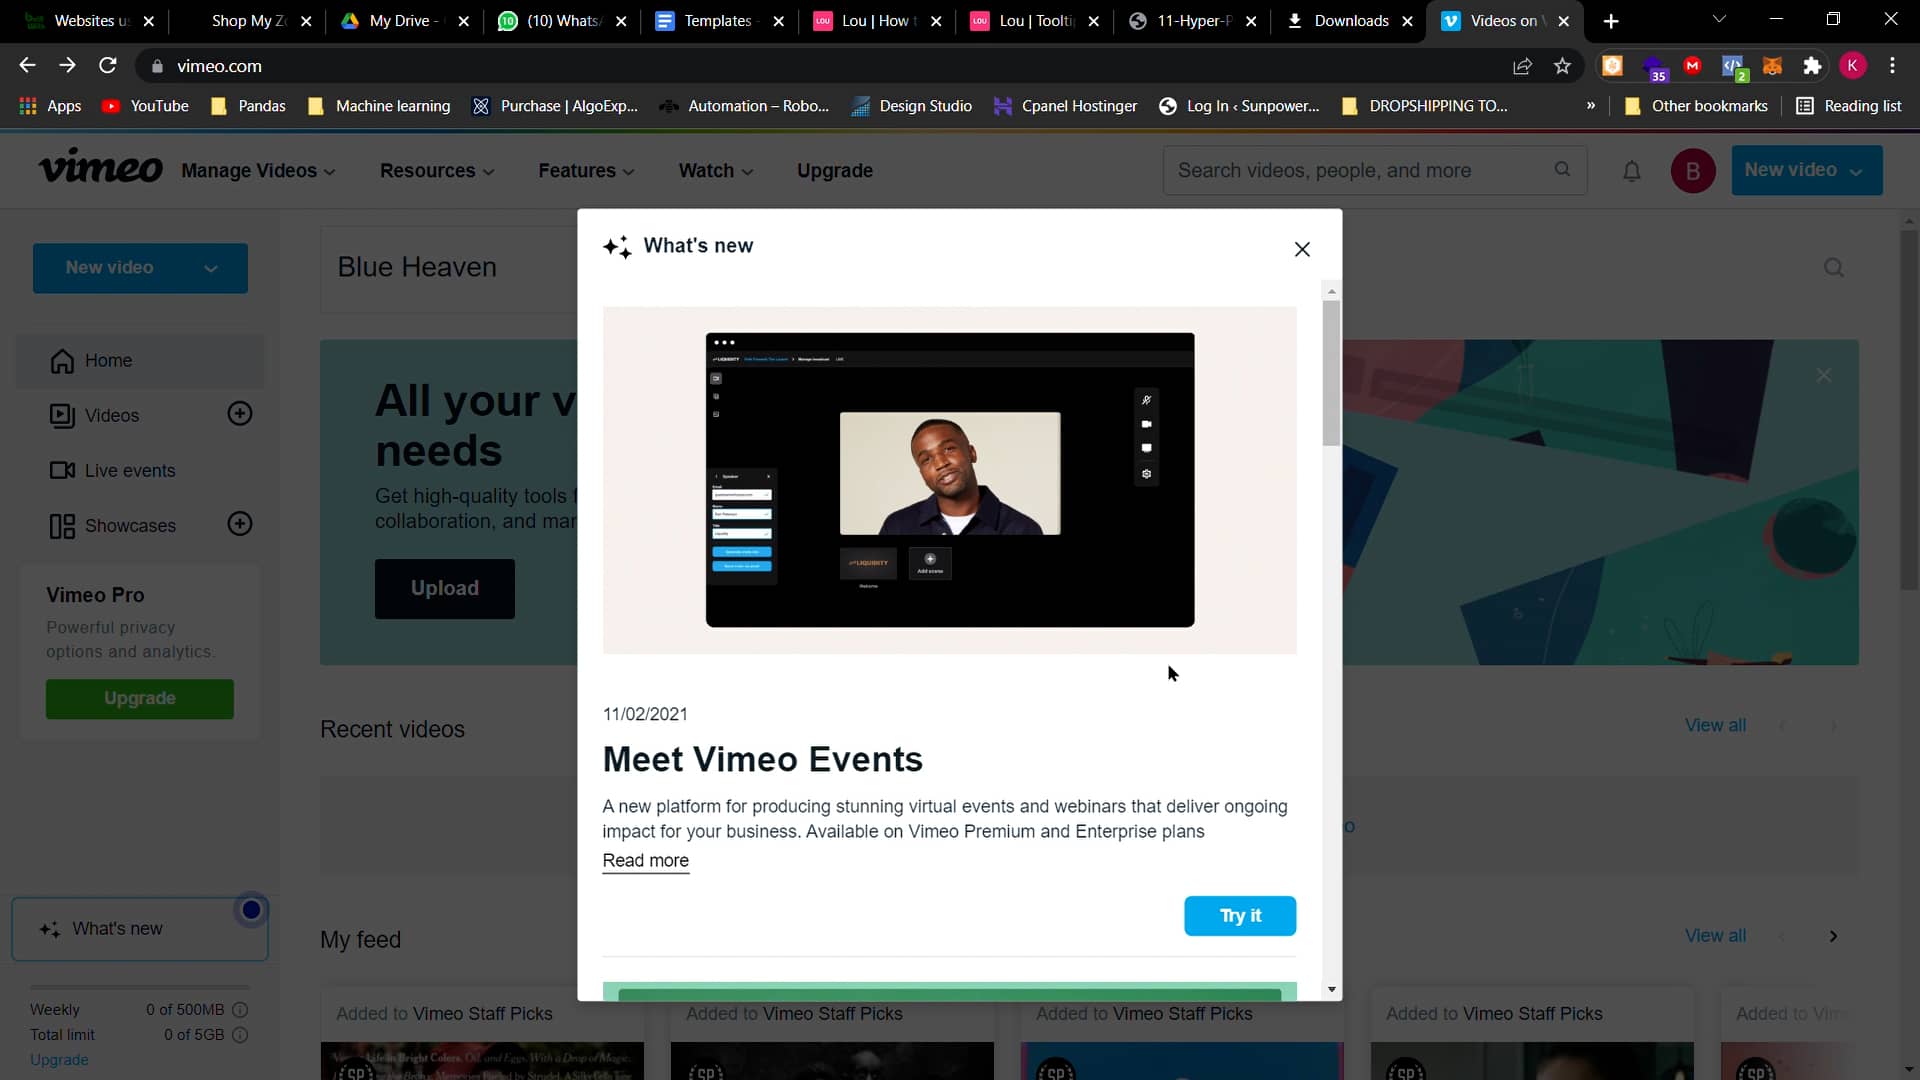This screenshot has height=1080, width=1920.
Task: Open Live events in the sidebar
Action: coord(128,470)
